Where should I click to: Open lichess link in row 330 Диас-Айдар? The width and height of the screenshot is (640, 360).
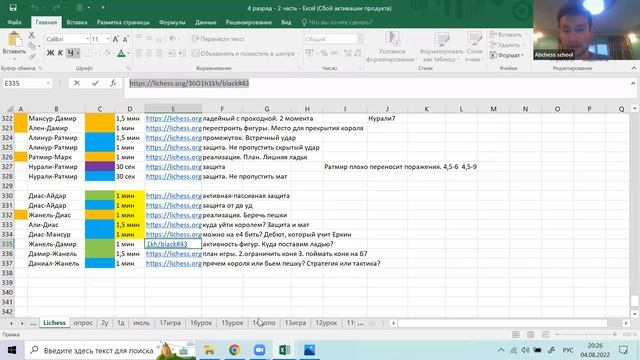pos(173,196)
